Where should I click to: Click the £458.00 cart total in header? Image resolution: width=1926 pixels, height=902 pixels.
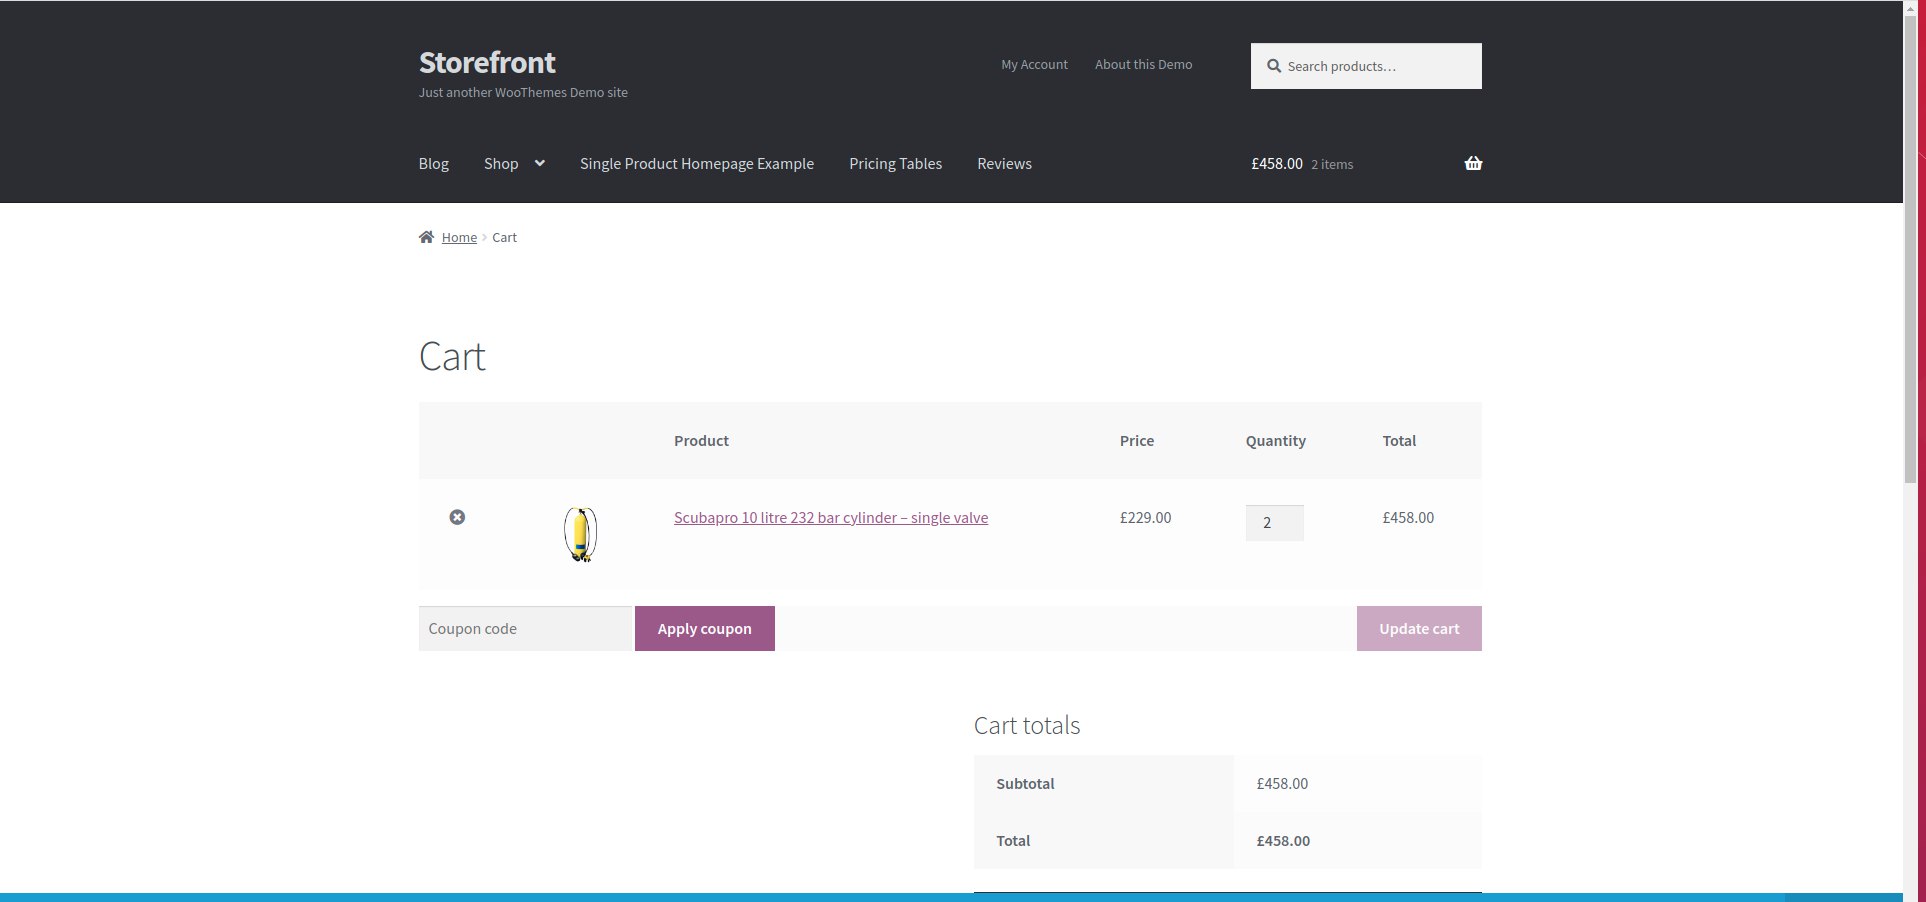click(1276, 164)
